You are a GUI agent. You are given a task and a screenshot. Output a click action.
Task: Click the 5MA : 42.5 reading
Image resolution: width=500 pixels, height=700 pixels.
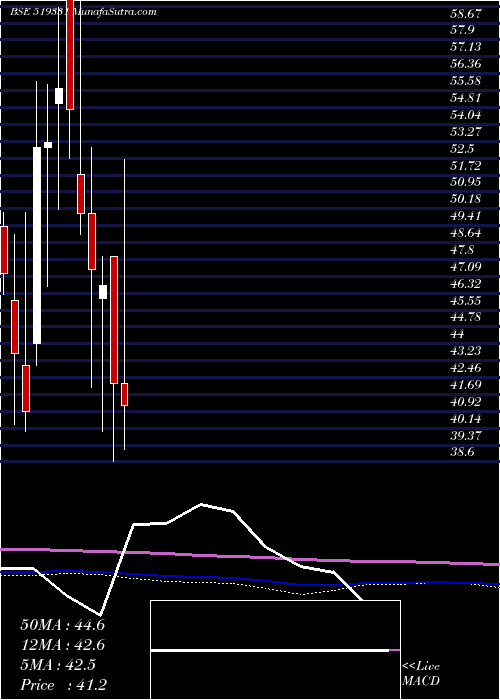[x=58, y=666]
